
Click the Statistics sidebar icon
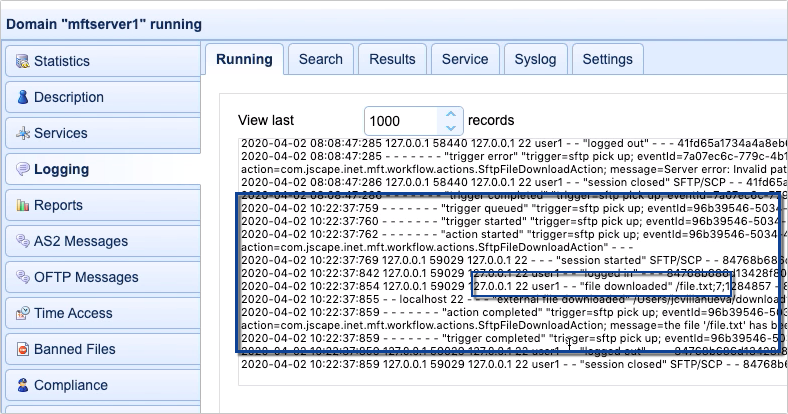pyautogui.click(x=22, y=61)
